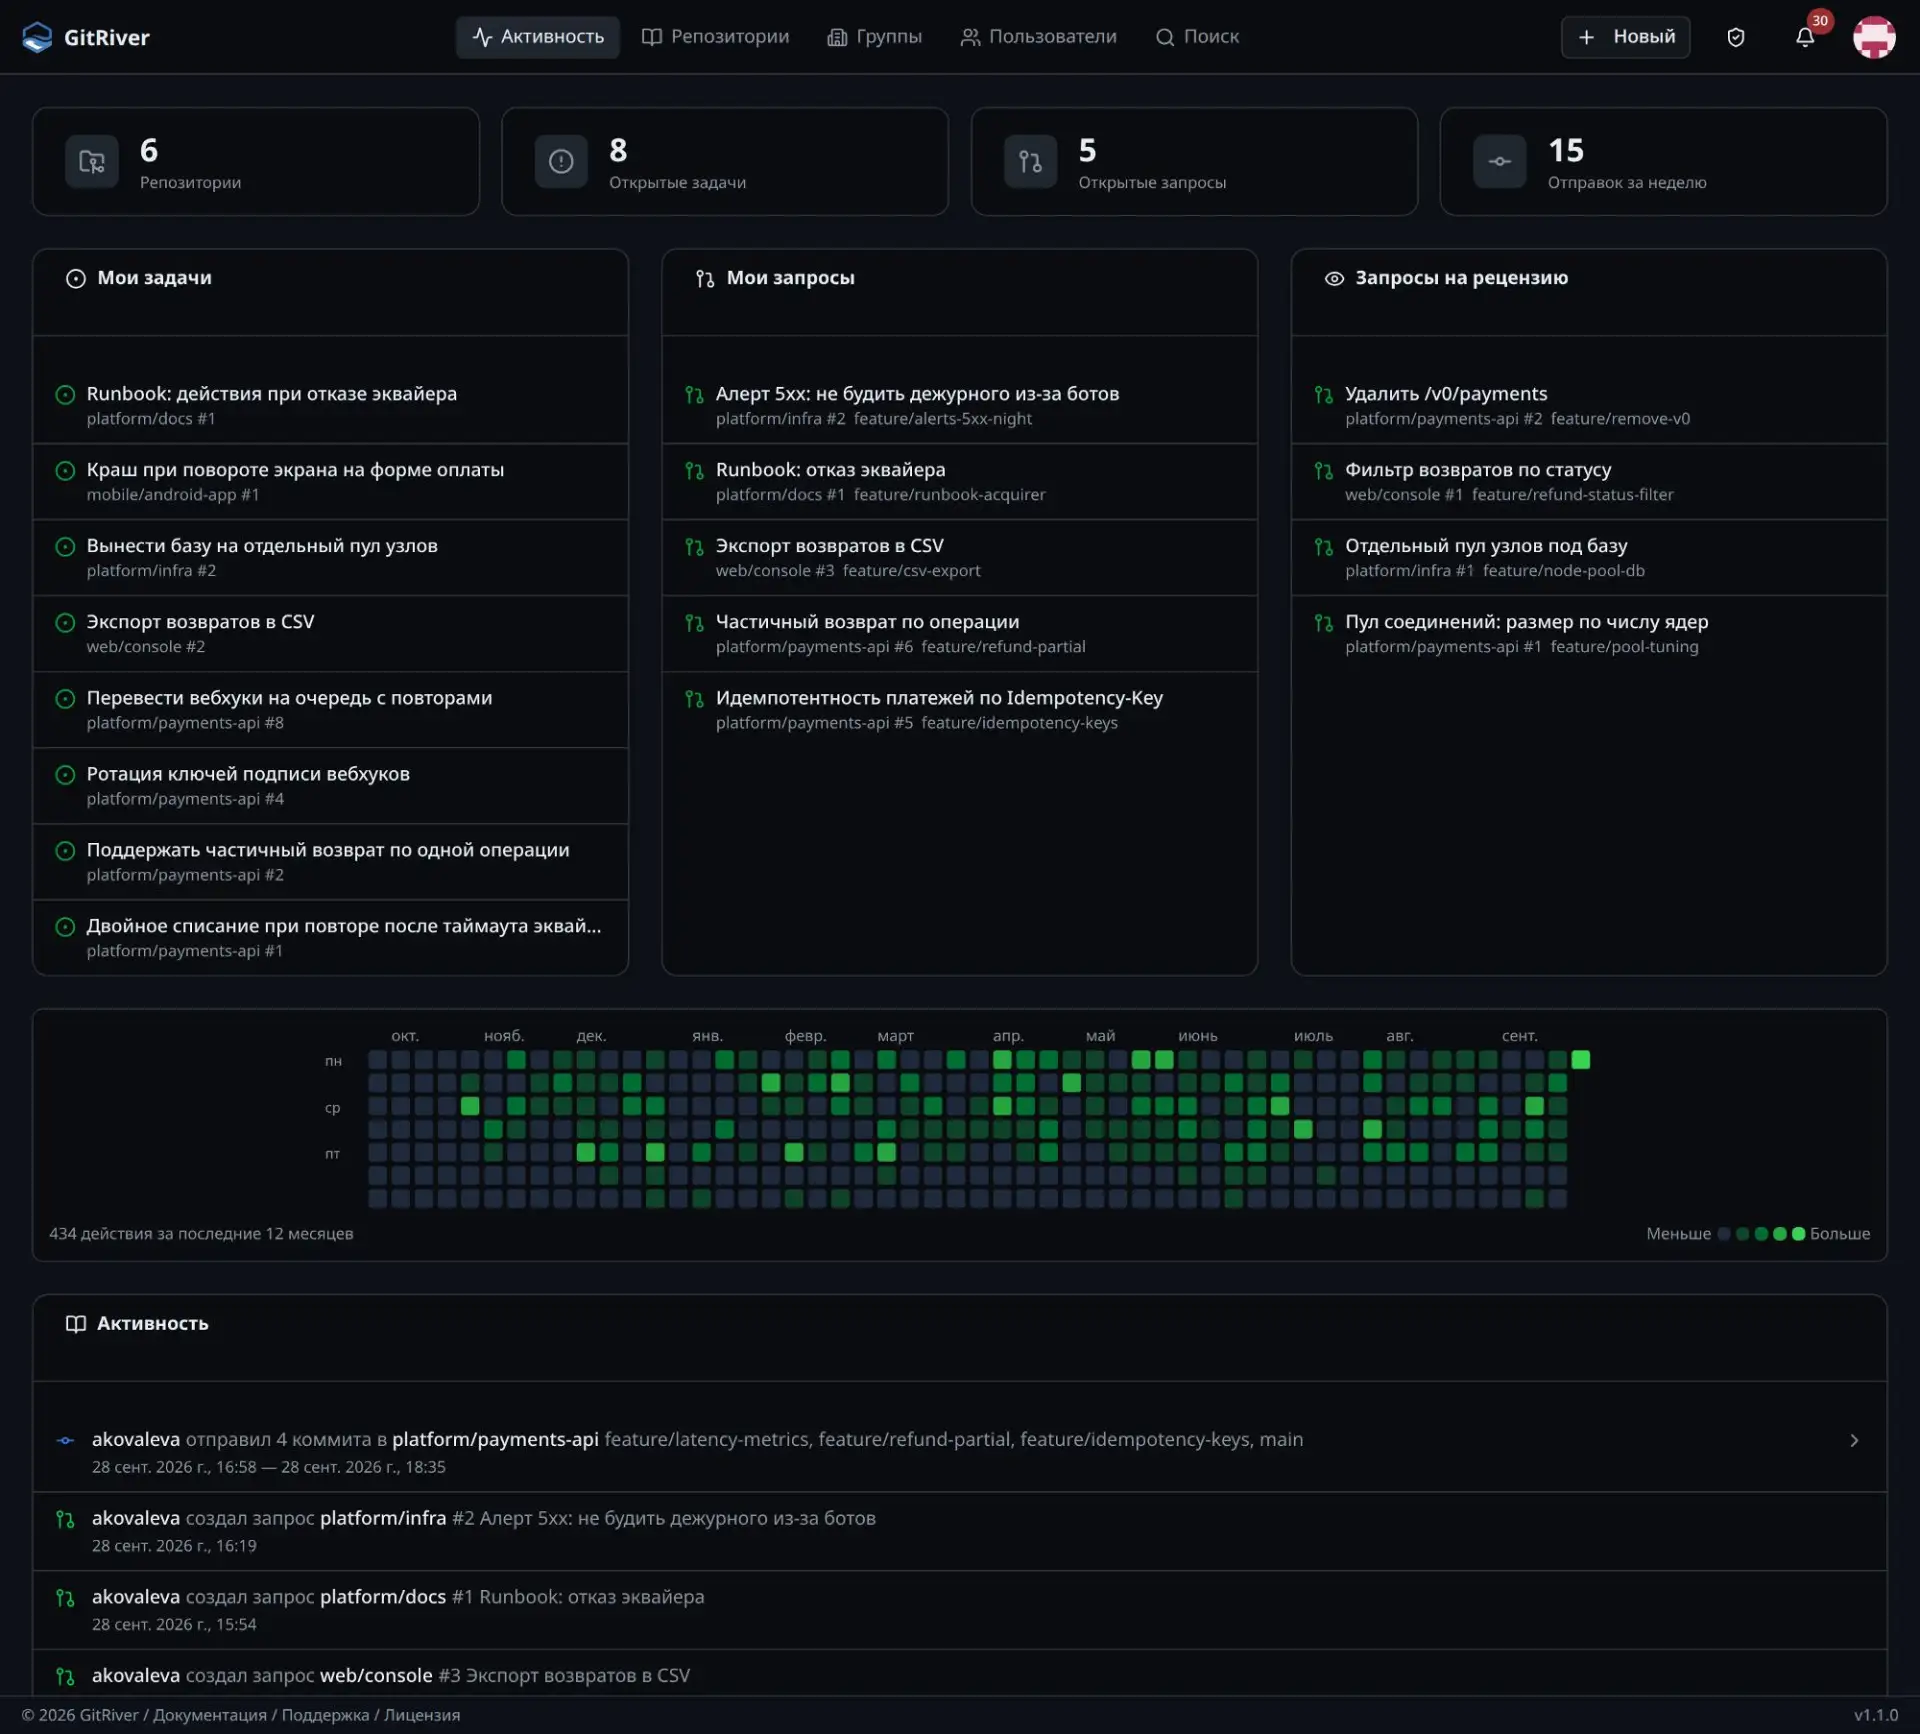
Task: Click the Открытые задачи stat card label
Action: coord(677,183)
